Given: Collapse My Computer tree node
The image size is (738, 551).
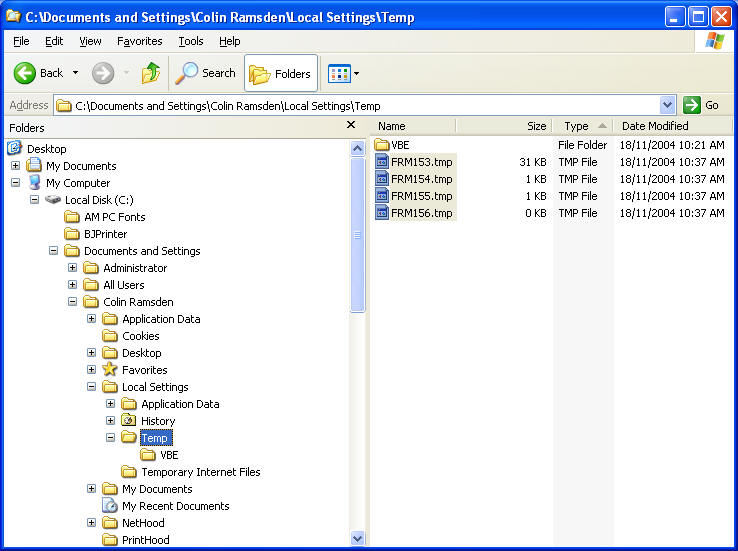Looking at the screenshot, I should click(16, 183).
